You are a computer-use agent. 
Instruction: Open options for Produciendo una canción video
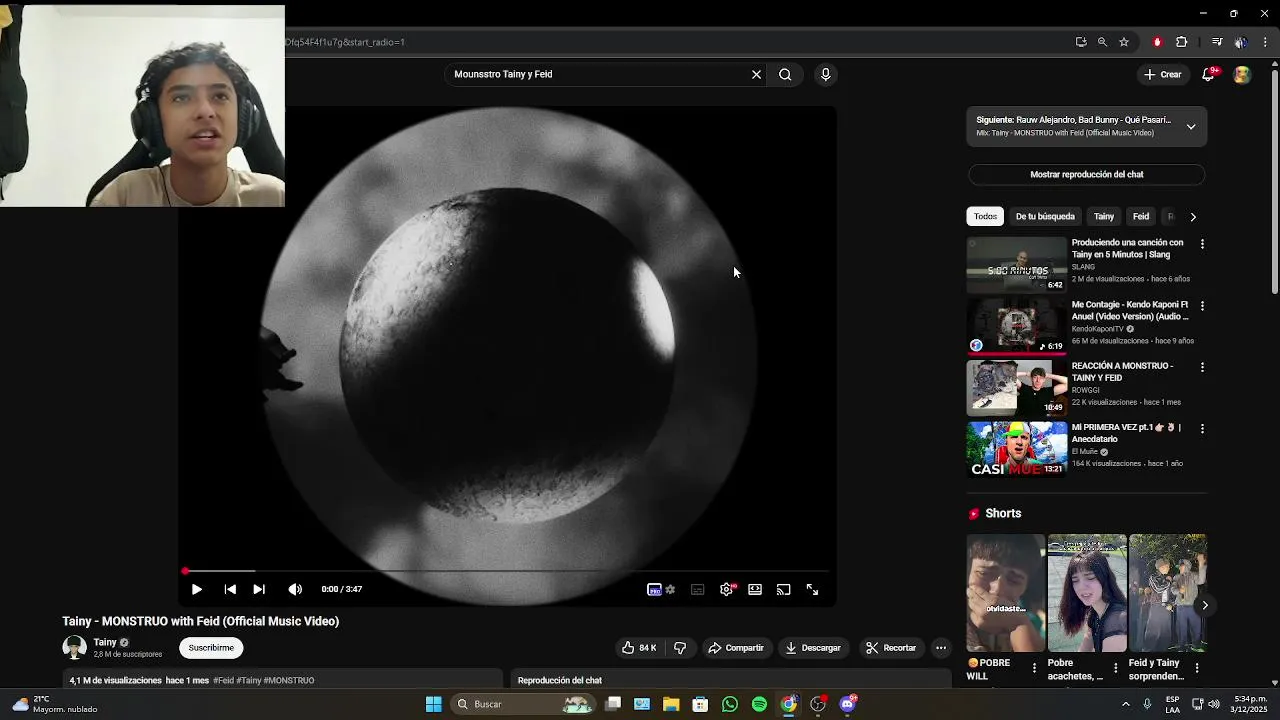click(x=1202, y=244)
